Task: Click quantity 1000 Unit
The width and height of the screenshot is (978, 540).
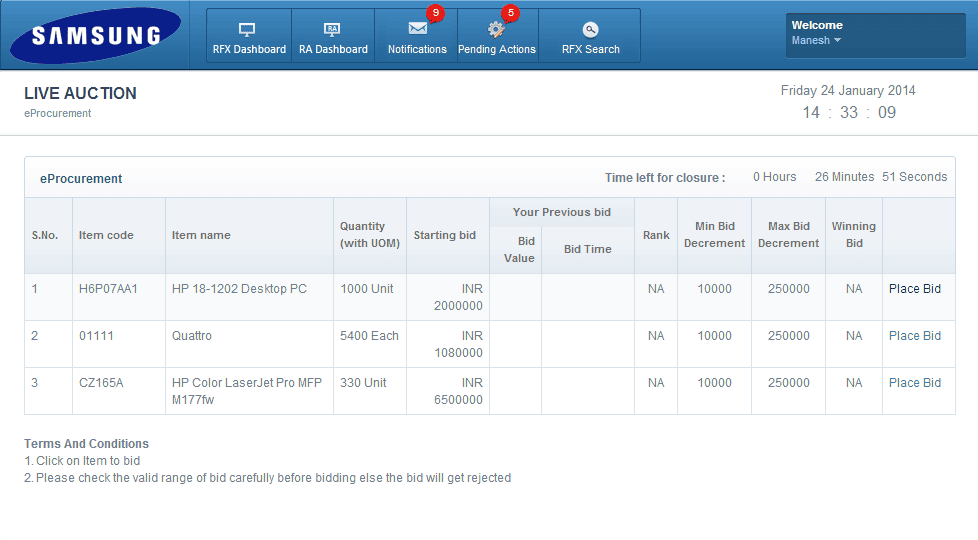Action: (367, 289)
